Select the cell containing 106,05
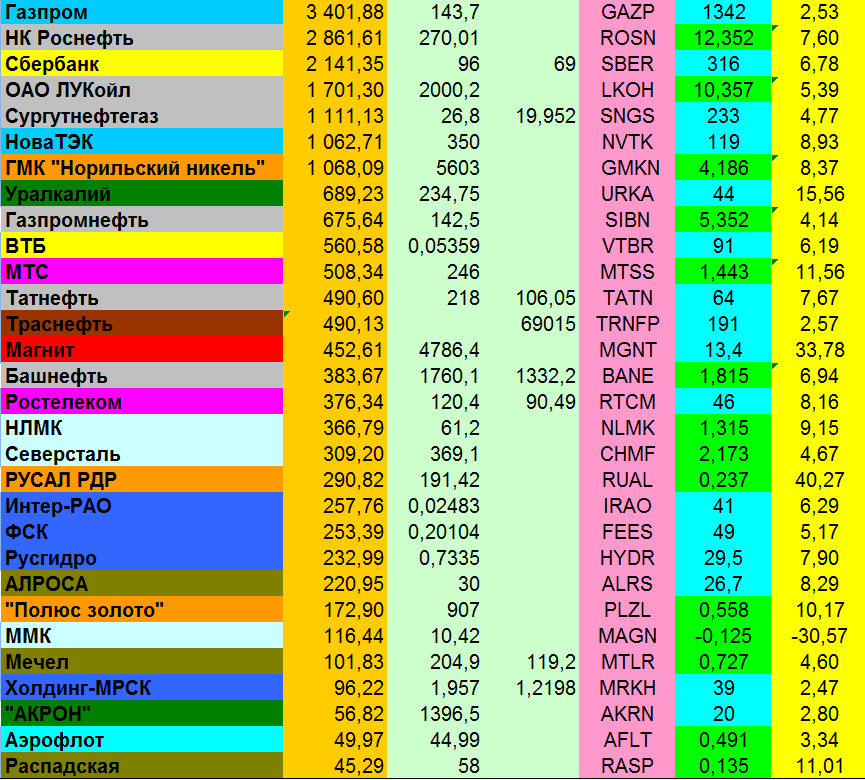This screenshot has width=865, height=780. (531, 298)
